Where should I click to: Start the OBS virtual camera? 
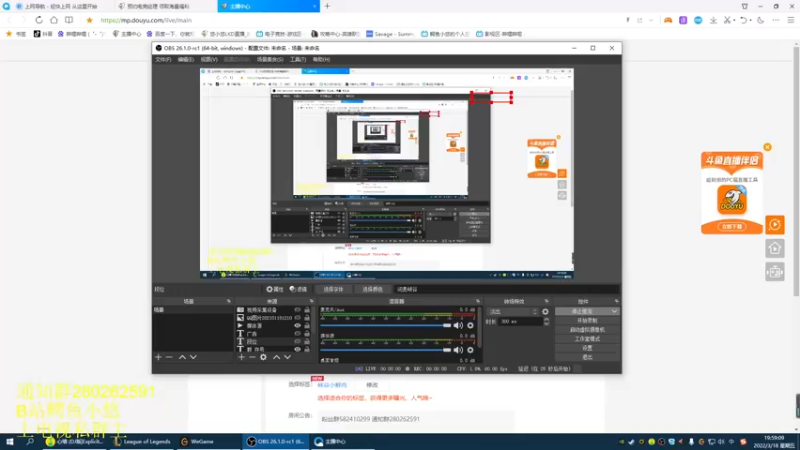pyautogui.click(x=587, y=330)
